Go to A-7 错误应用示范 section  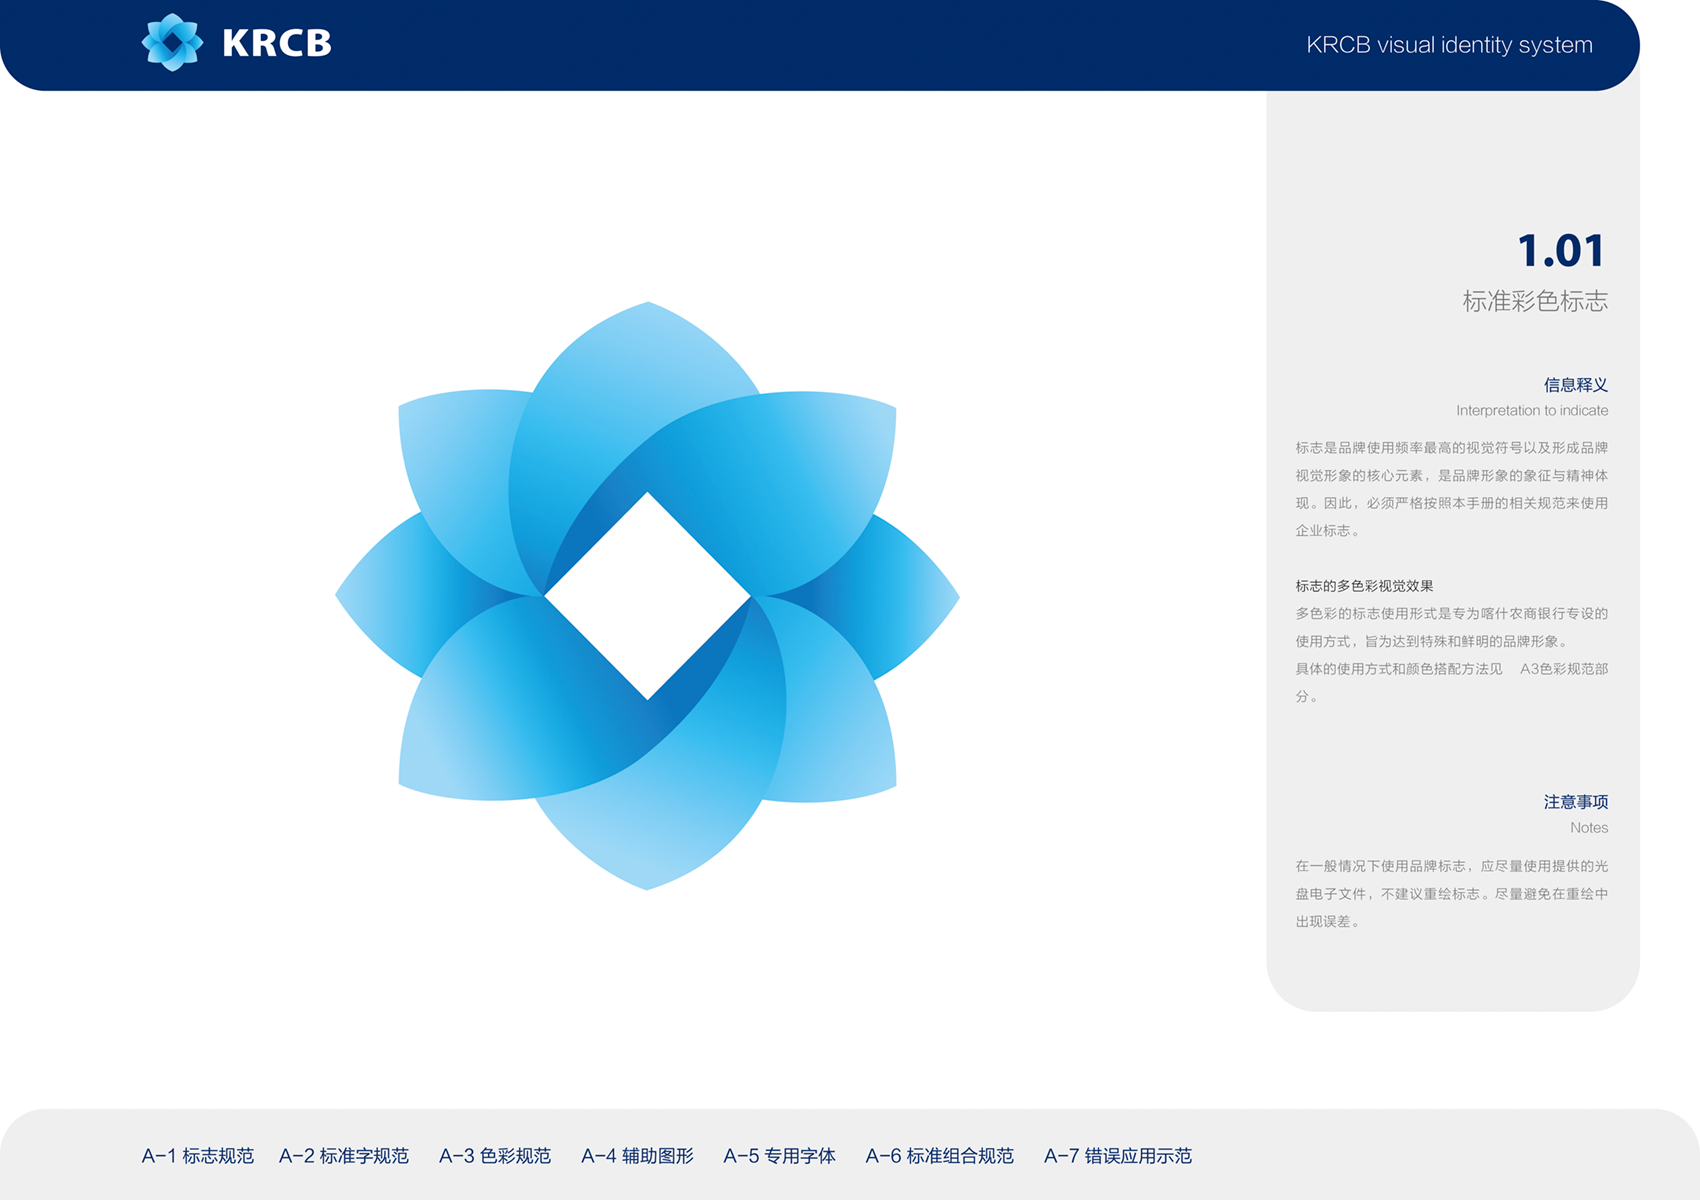pyautogui.click(x=1118, y=1156)
